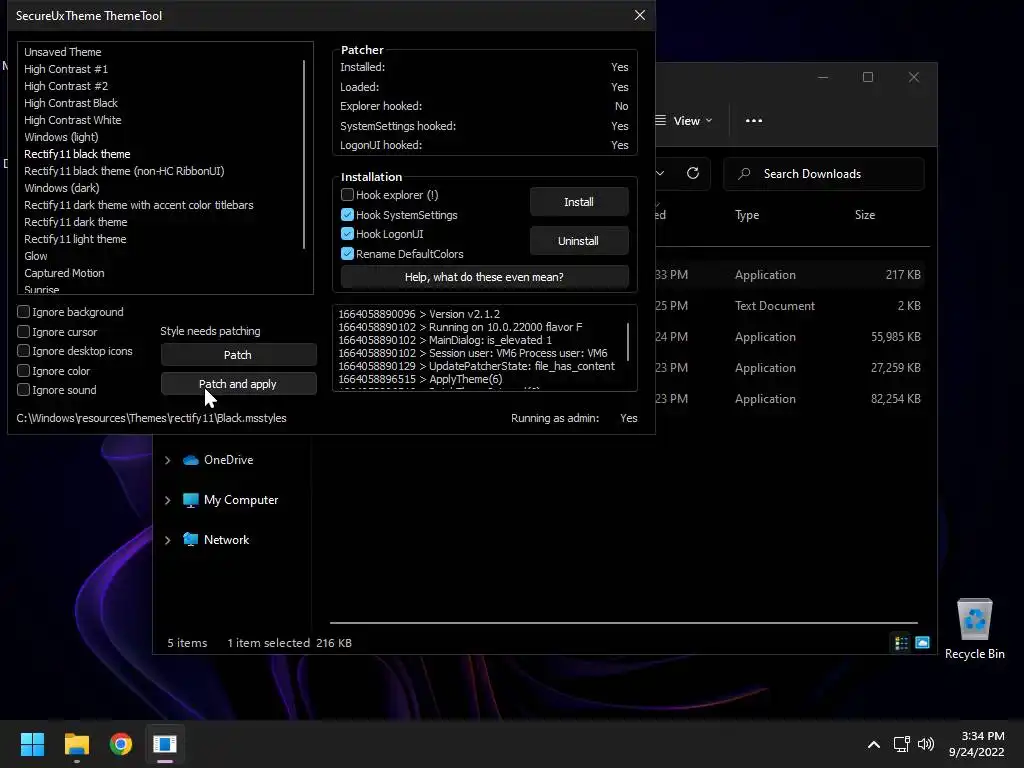Image resolution: width=1024 pixels, height=768 pixels.
Task: Sort by the Size column header
Action: click(x=865, y=215)
